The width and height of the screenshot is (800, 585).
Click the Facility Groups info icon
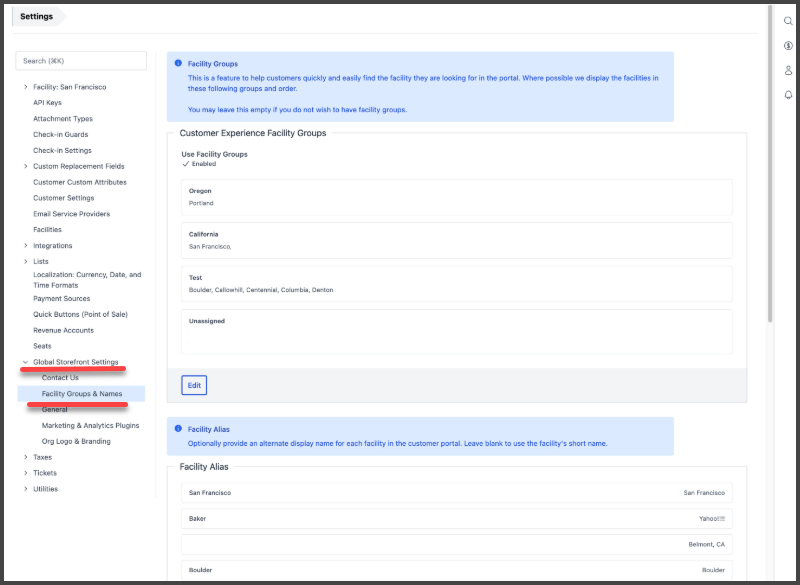(179, 63)
